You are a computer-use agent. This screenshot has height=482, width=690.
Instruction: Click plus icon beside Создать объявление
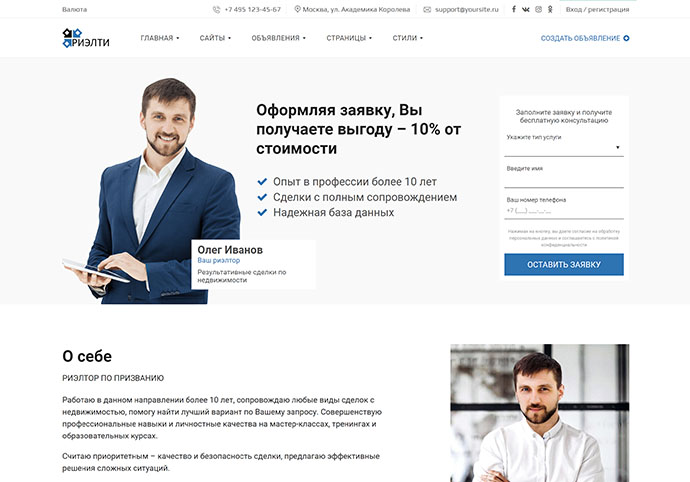(x=626, y=38)
